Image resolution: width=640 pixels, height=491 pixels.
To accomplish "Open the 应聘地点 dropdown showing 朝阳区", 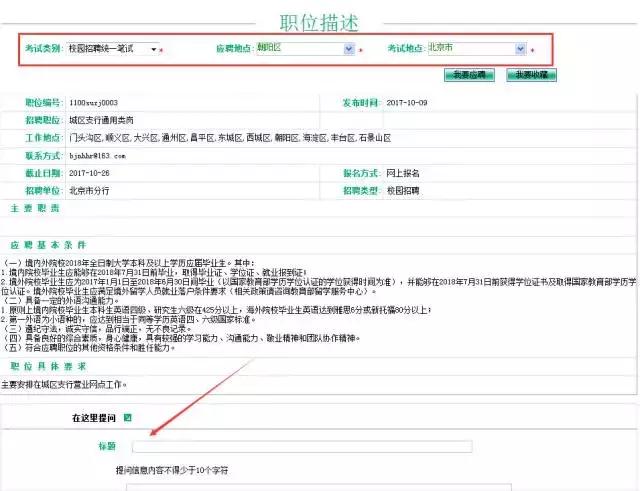I will click(x=306, y=49).
